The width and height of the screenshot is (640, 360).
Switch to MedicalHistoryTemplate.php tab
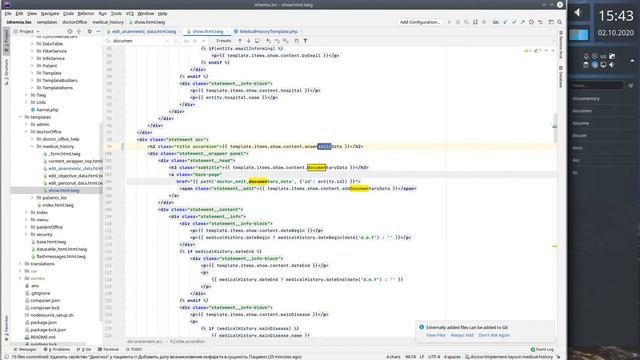268,31
